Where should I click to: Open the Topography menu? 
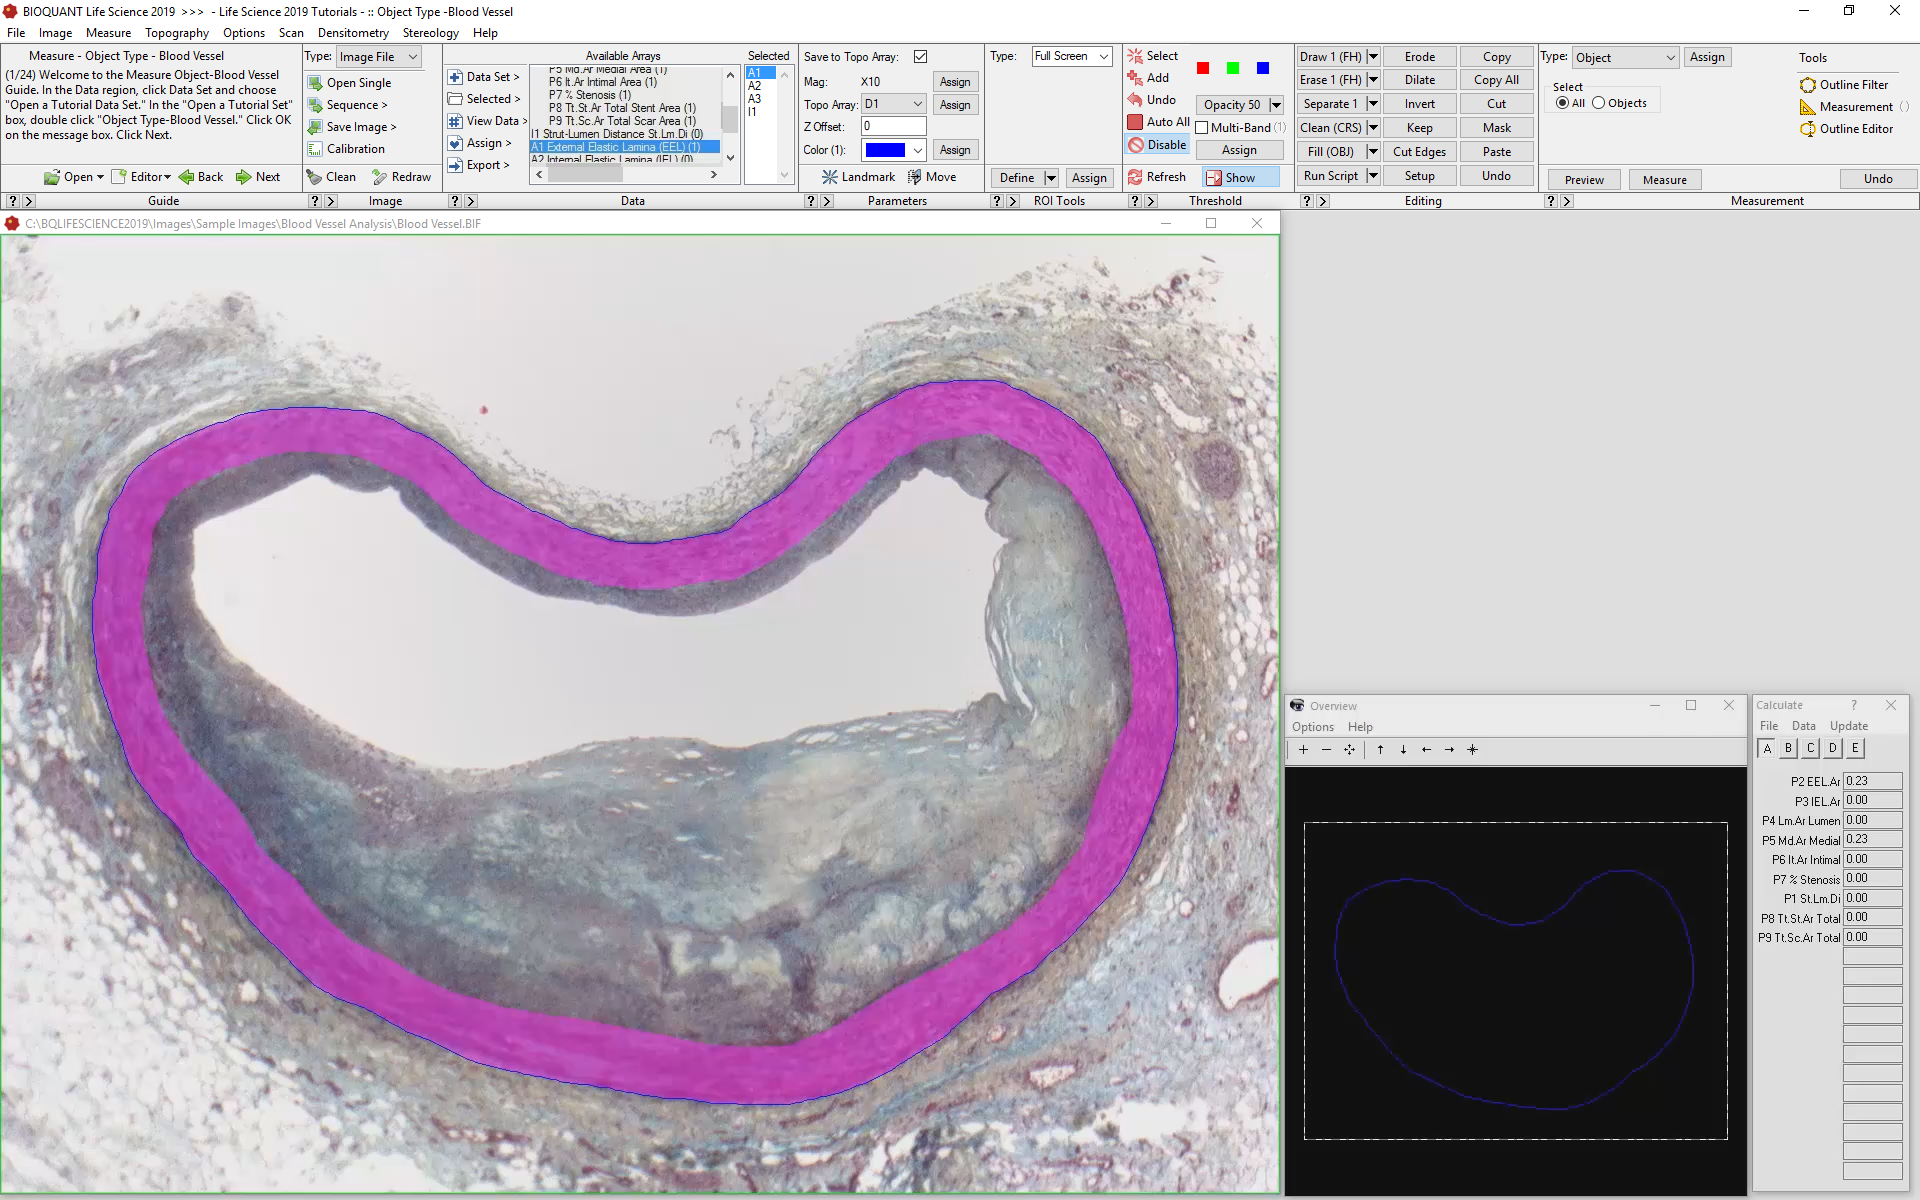click(x=177, y=33)
